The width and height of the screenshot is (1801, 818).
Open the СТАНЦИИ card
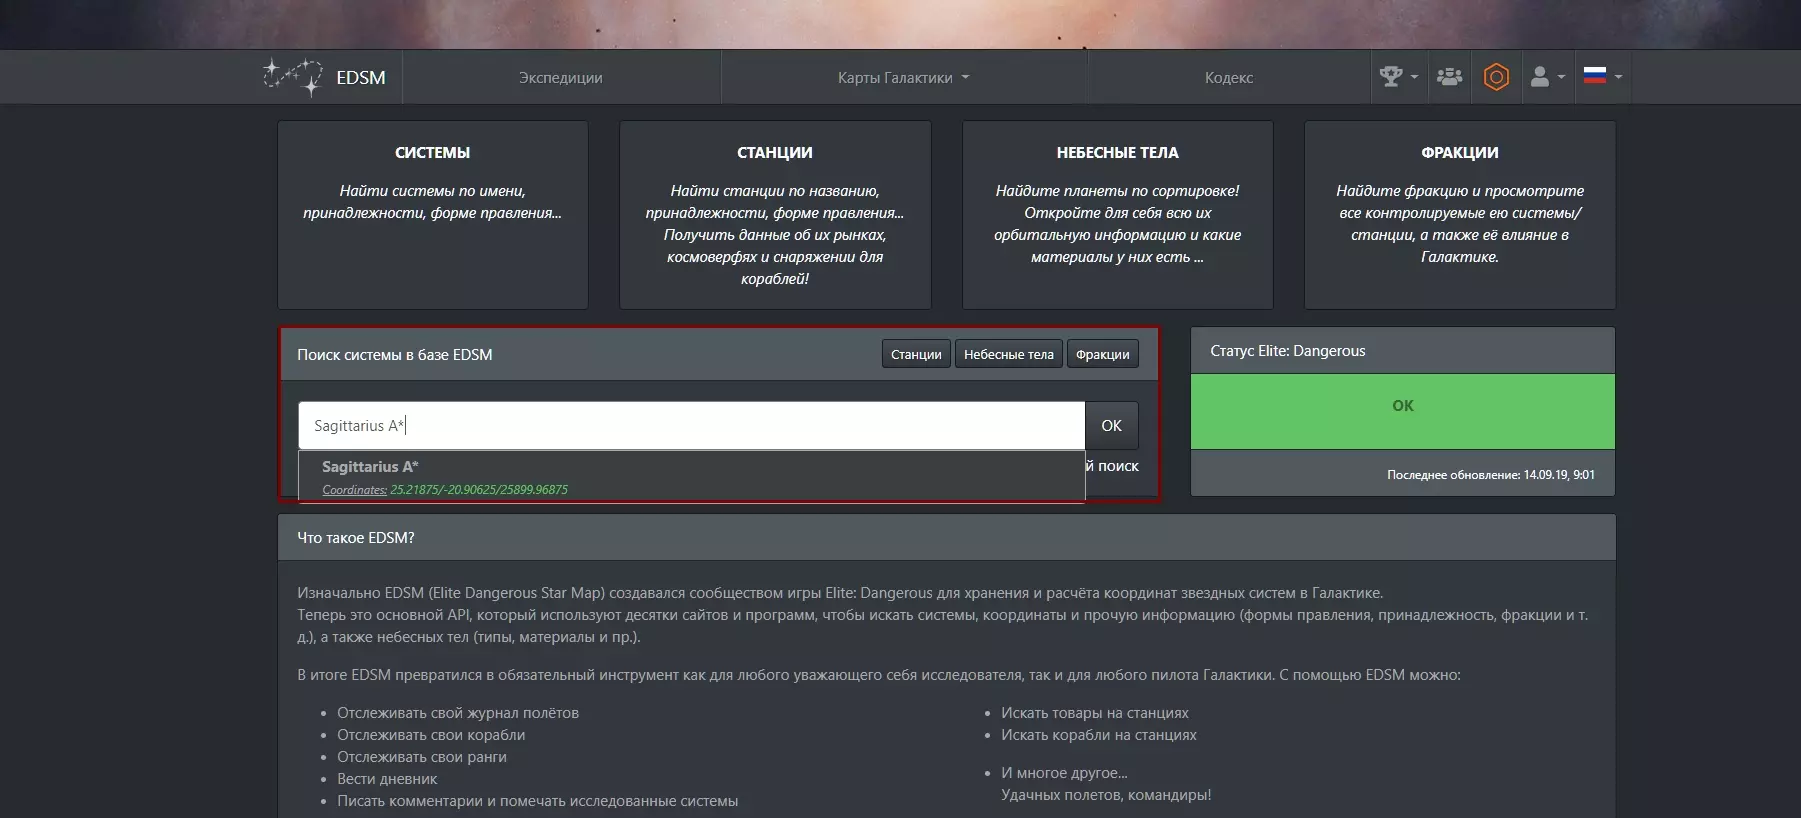click(775, 215)
